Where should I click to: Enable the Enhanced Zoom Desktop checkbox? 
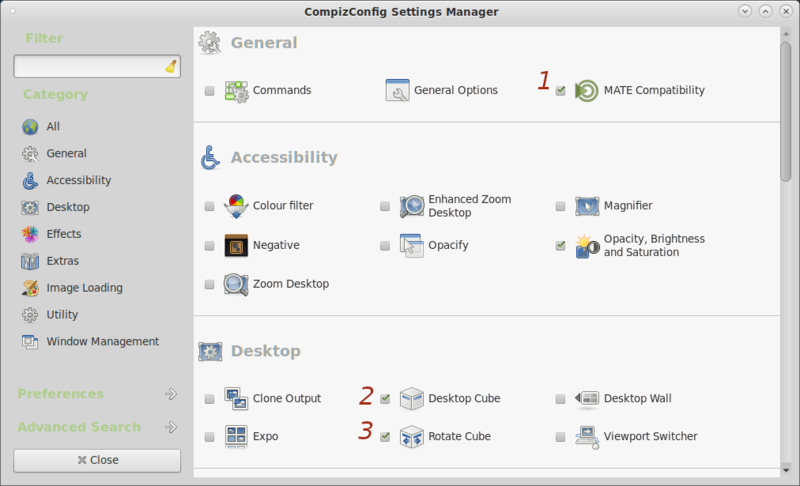point(385,207)
